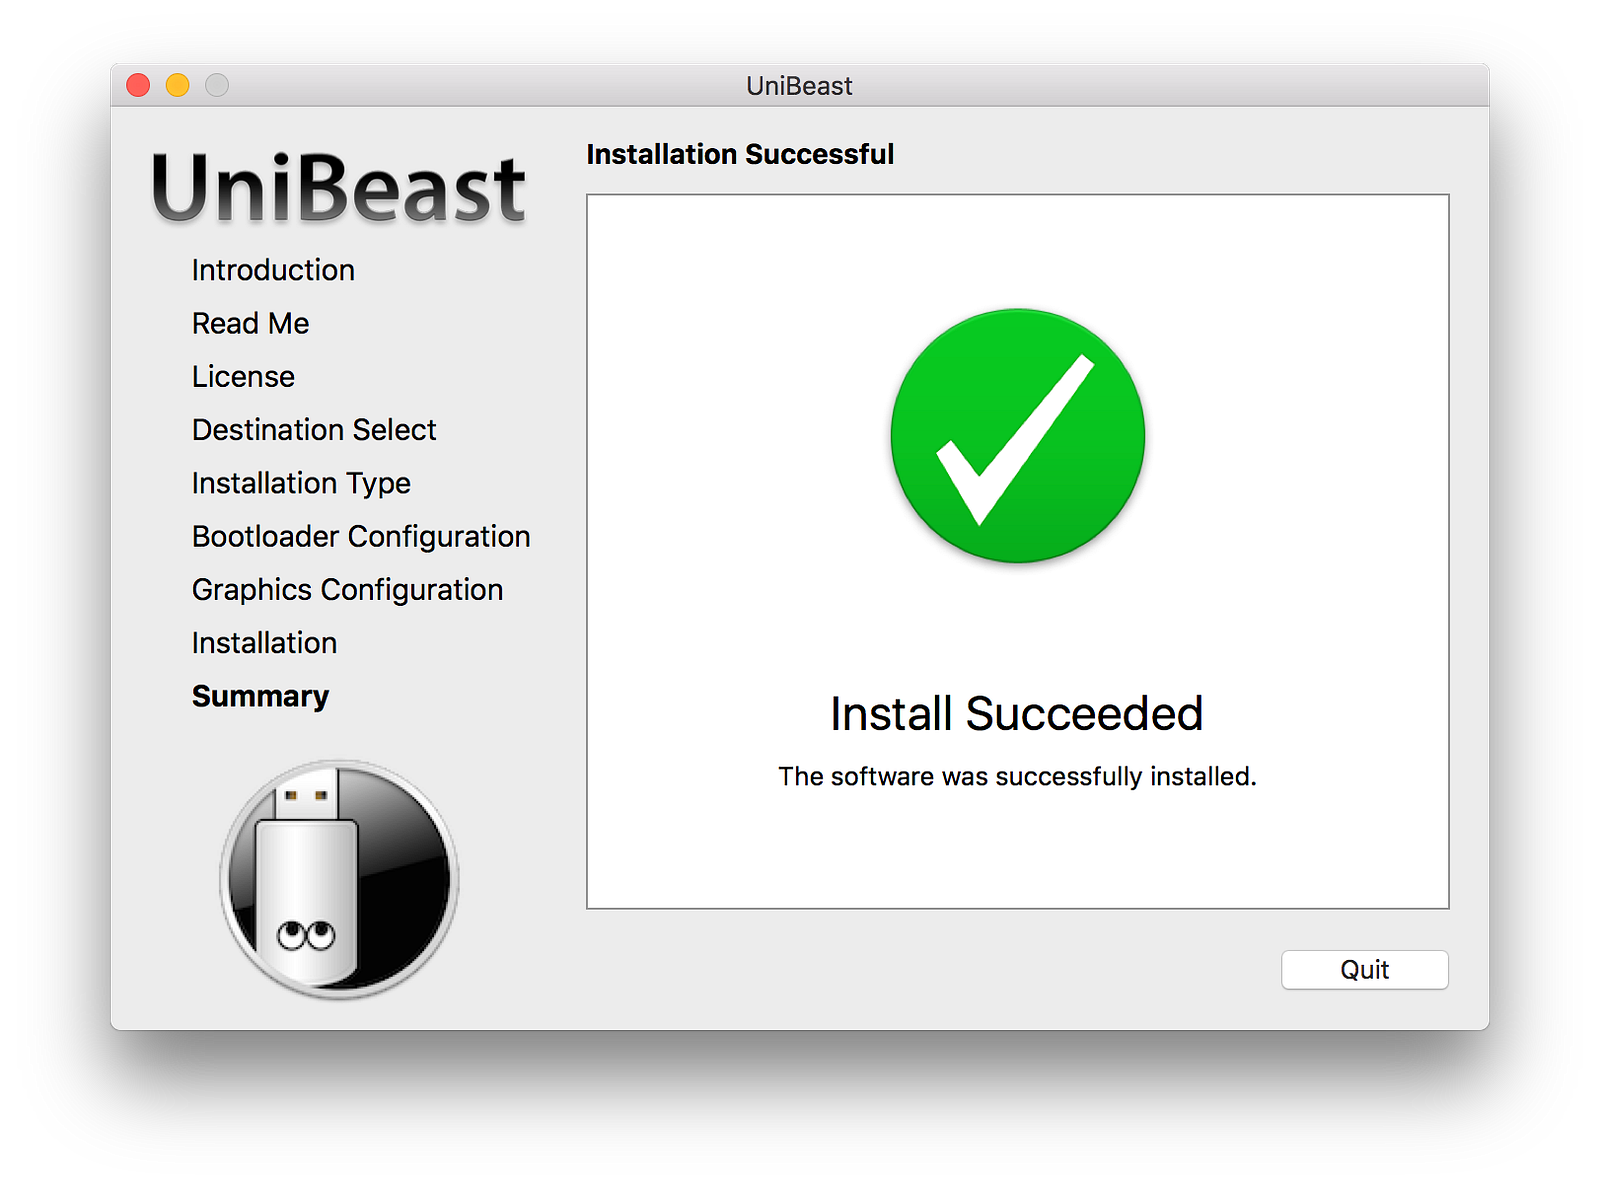Select the Installation step in sidebar
1600x1188 pixels.
tap(264, 643)
